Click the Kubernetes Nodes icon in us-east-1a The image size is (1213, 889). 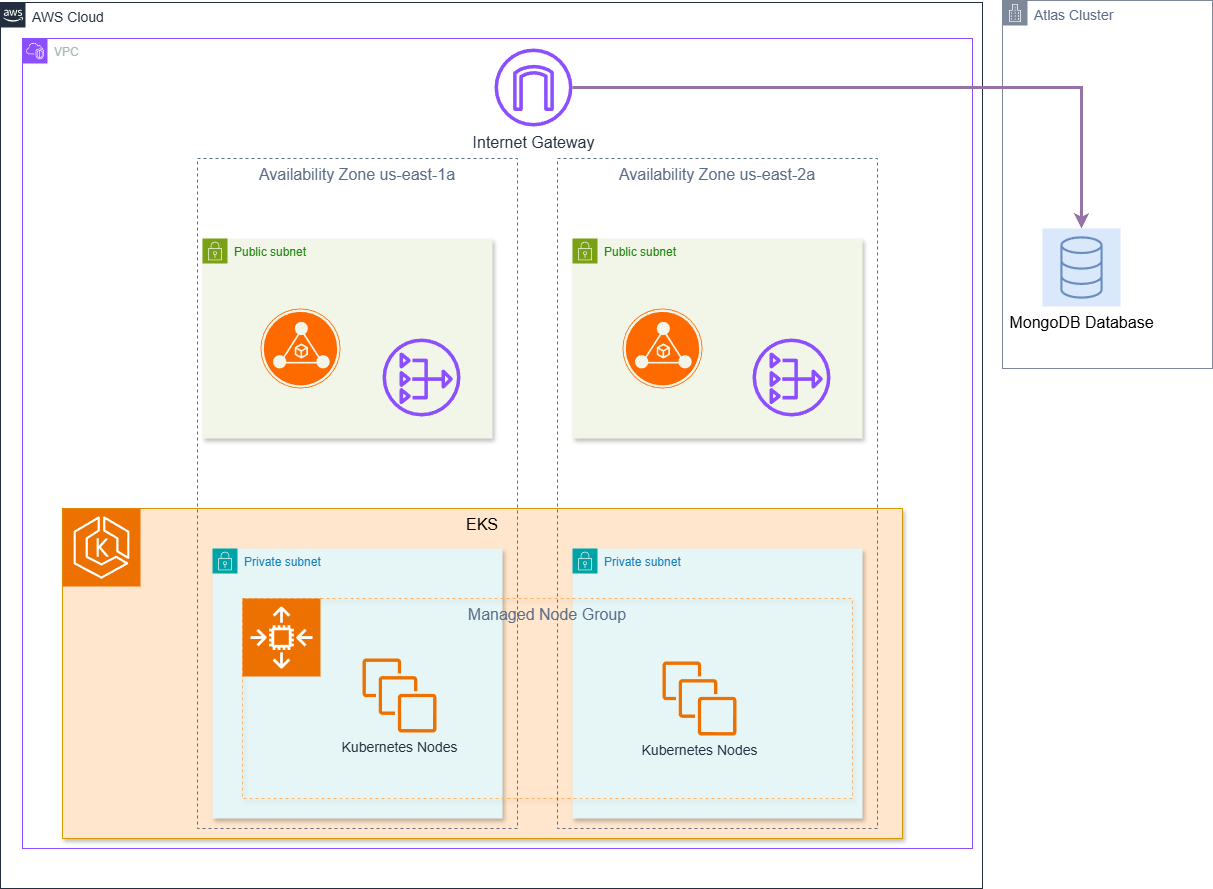pos(398,692)
